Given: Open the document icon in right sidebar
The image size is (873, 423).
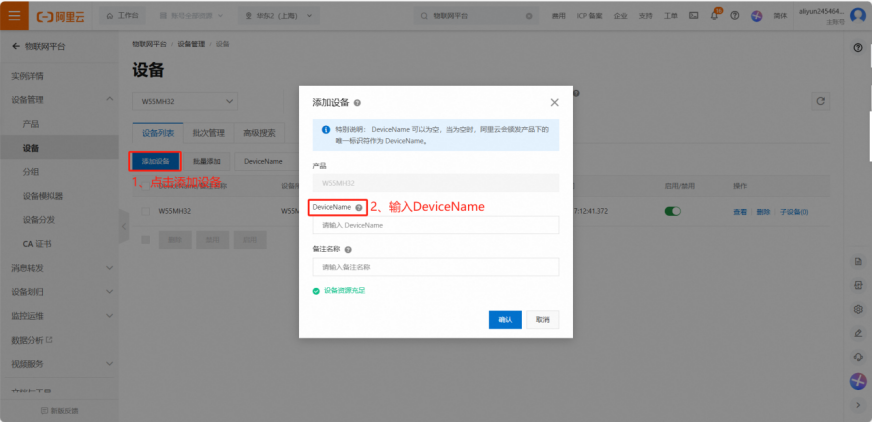Looking at the screenshot, I should [x=858, y=262].
